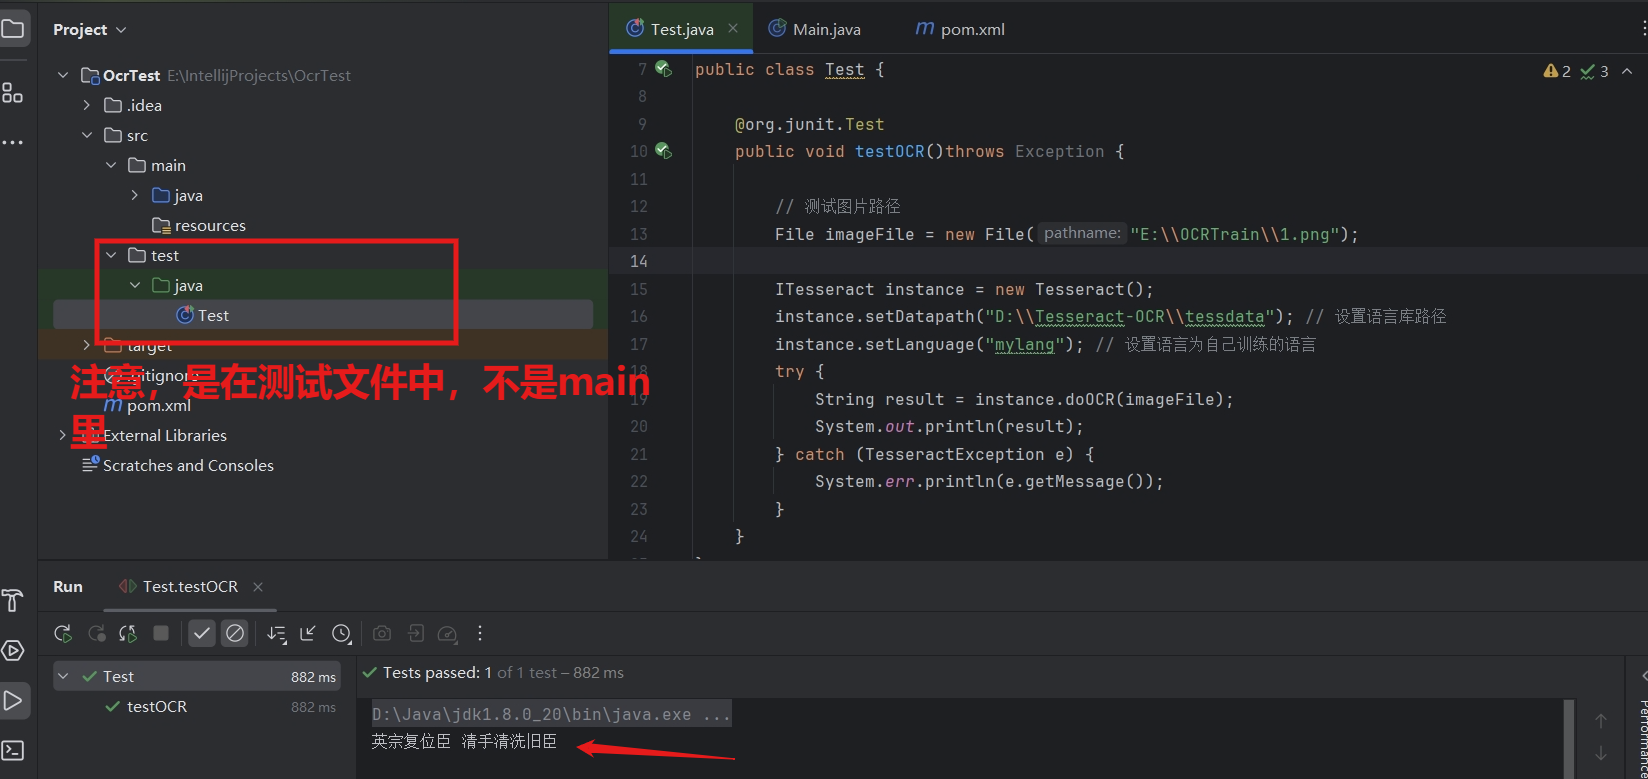Screen dimensions: 1648x779
Task: Click the OCR output text line in console
Action: [x=464, y=742]
